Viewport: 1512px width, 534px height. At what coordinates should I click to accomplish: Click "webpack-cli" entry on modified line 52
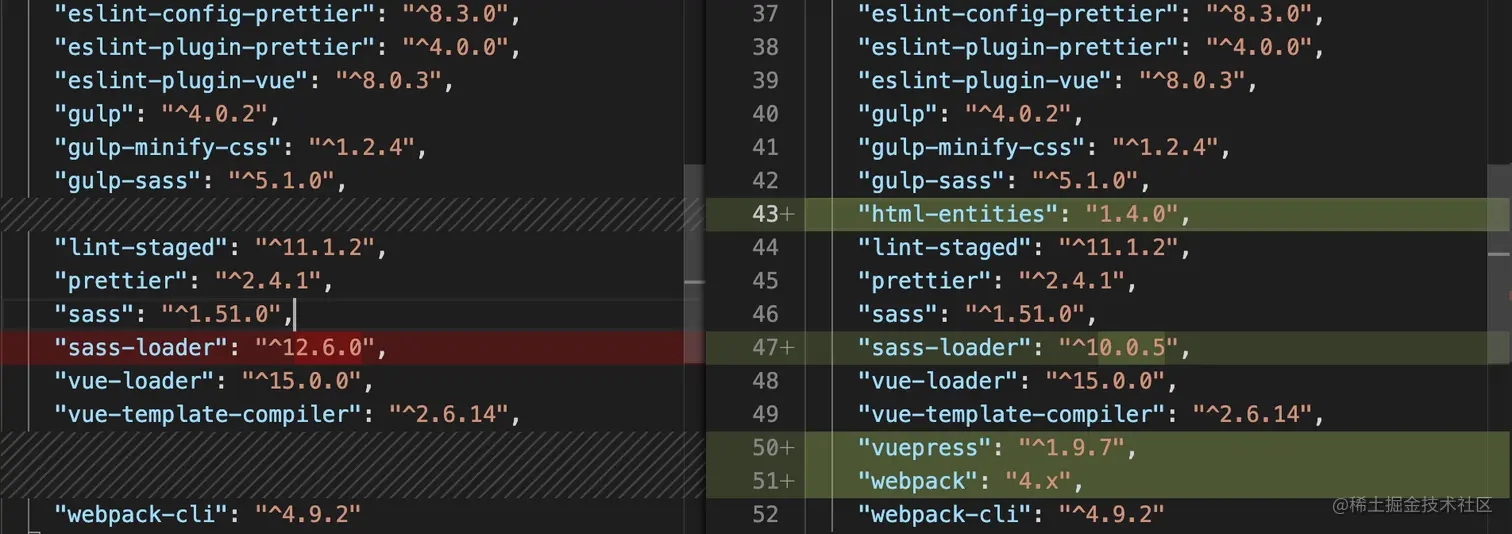pos(945,515)
